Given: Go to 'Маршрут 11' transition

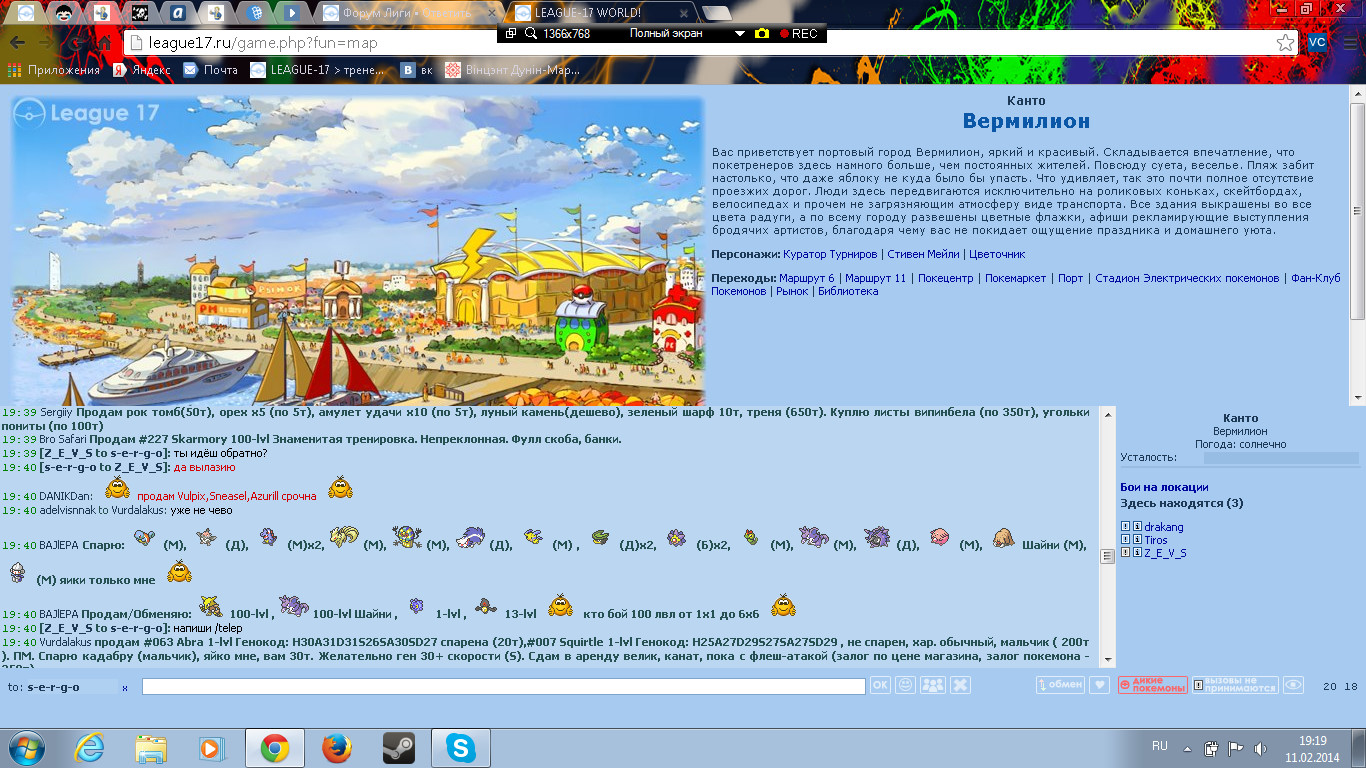Looking at the screenshot, I should click(x=876, y=278).
